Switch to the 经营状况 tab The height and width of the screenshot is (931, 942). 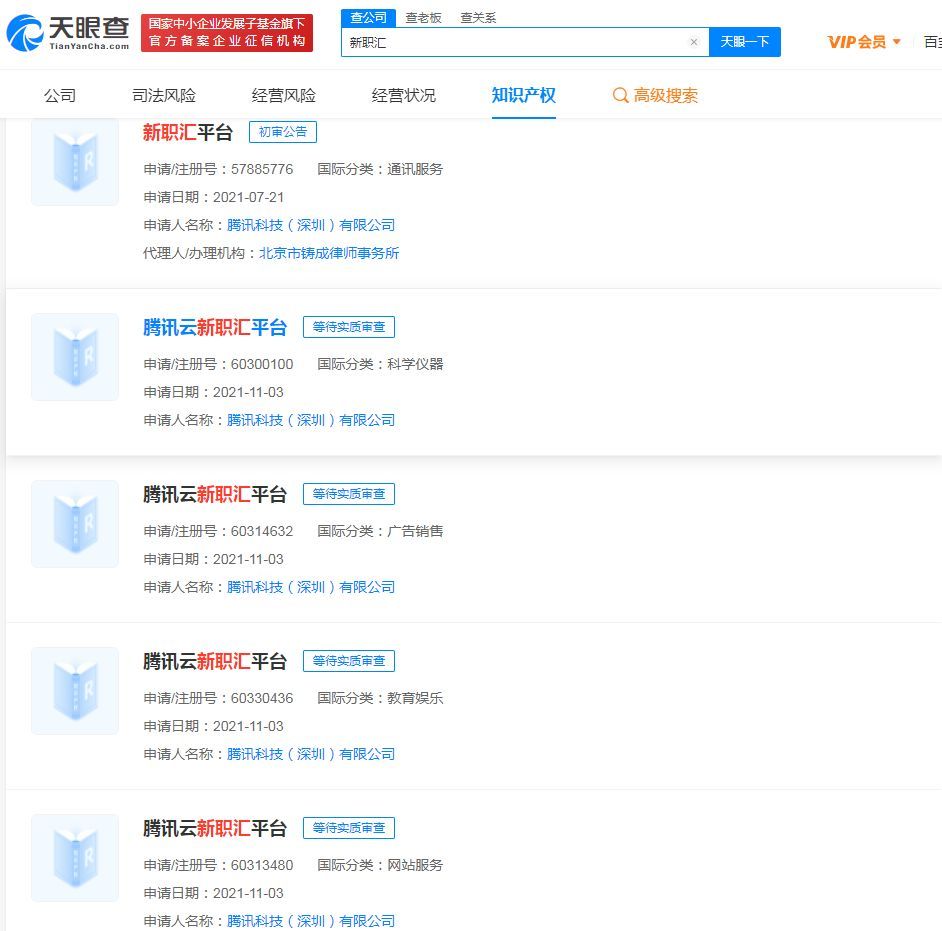tap(404, 95)
